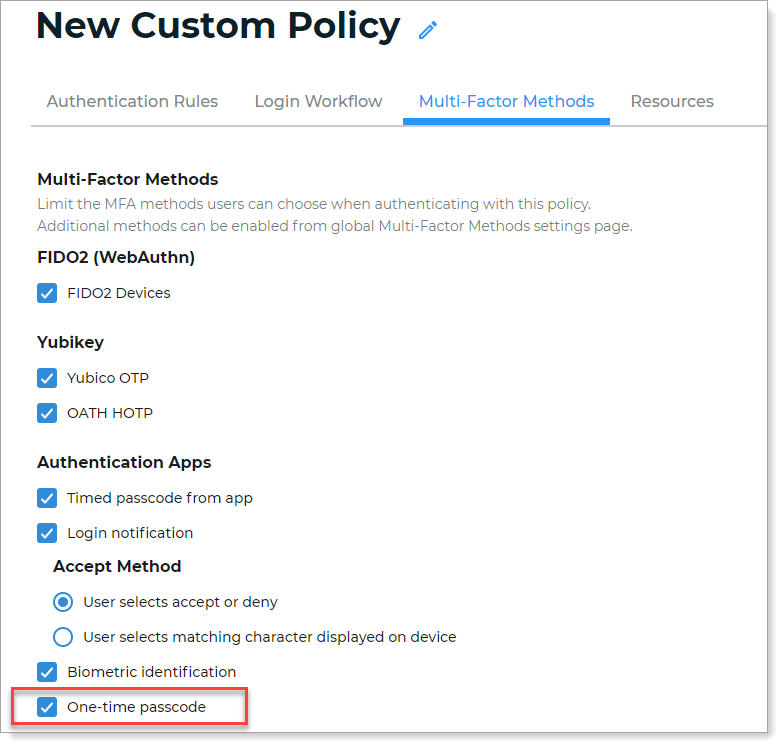Select User selects accept or deny radio

(x=63, y=602)
